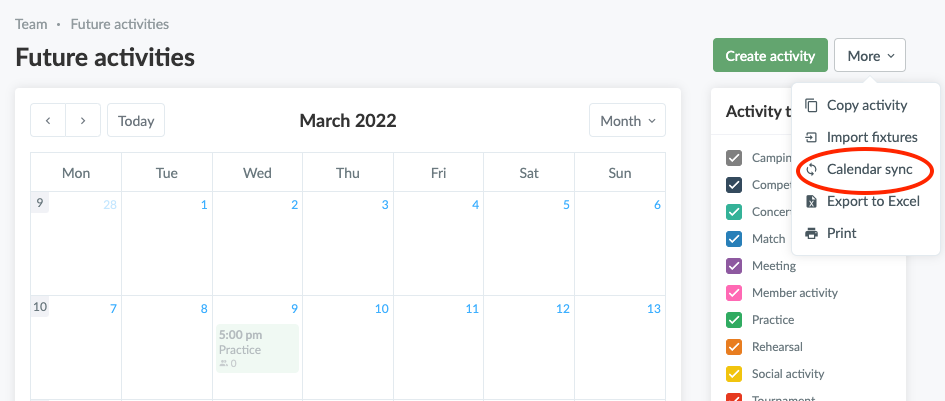
Task: Toggle the Member activity checkbox
Action: point(733,293)
